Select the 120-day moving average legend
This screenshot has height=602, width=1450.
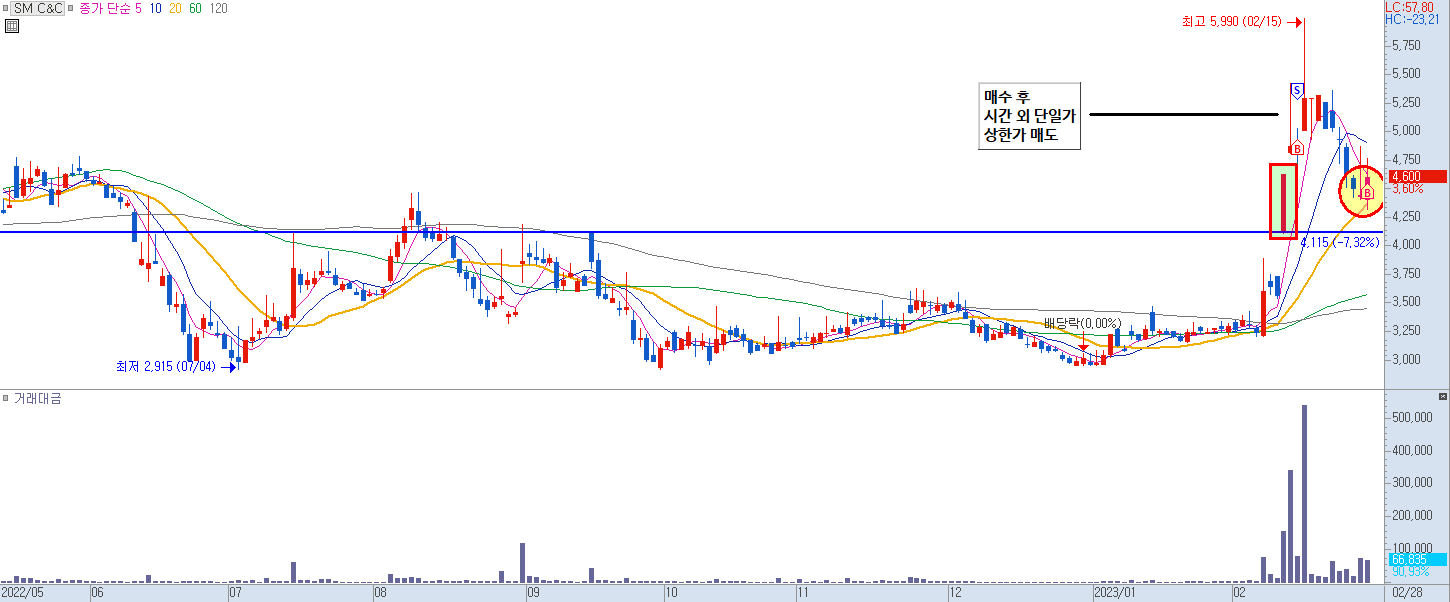pyautogui.click(x=218, y=8)
